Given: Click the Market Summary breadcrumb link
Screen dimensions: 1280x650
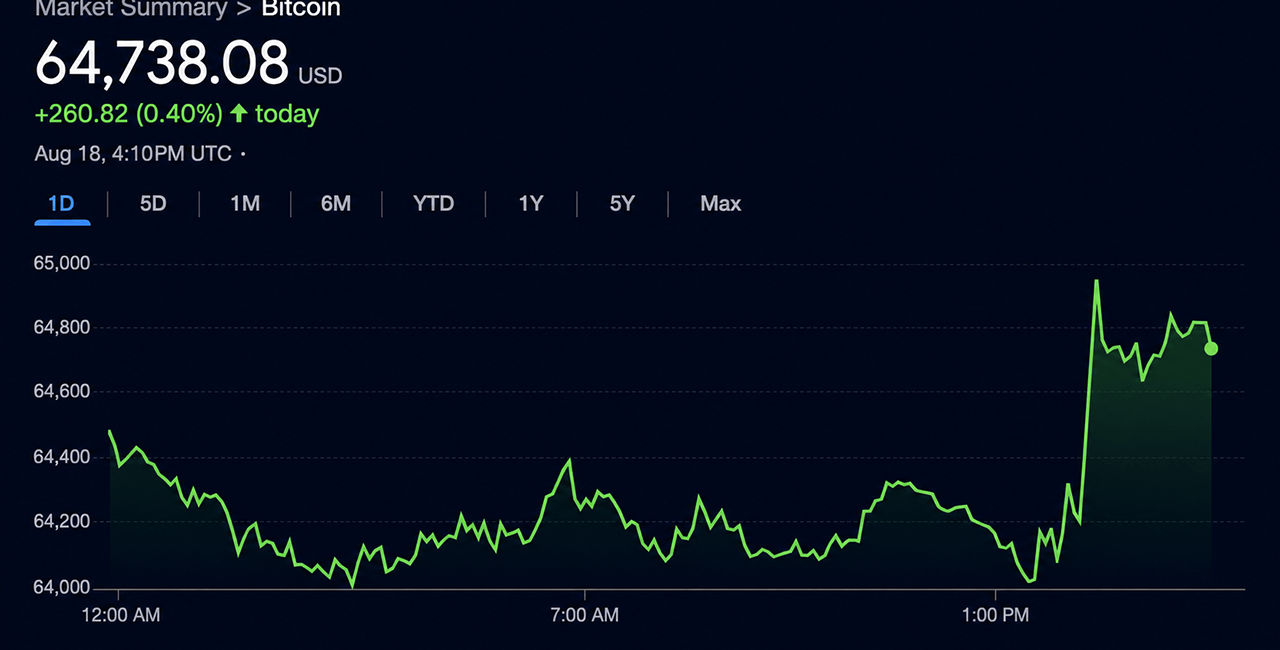Looking at the screenshot, I should [x=131, y=9].
